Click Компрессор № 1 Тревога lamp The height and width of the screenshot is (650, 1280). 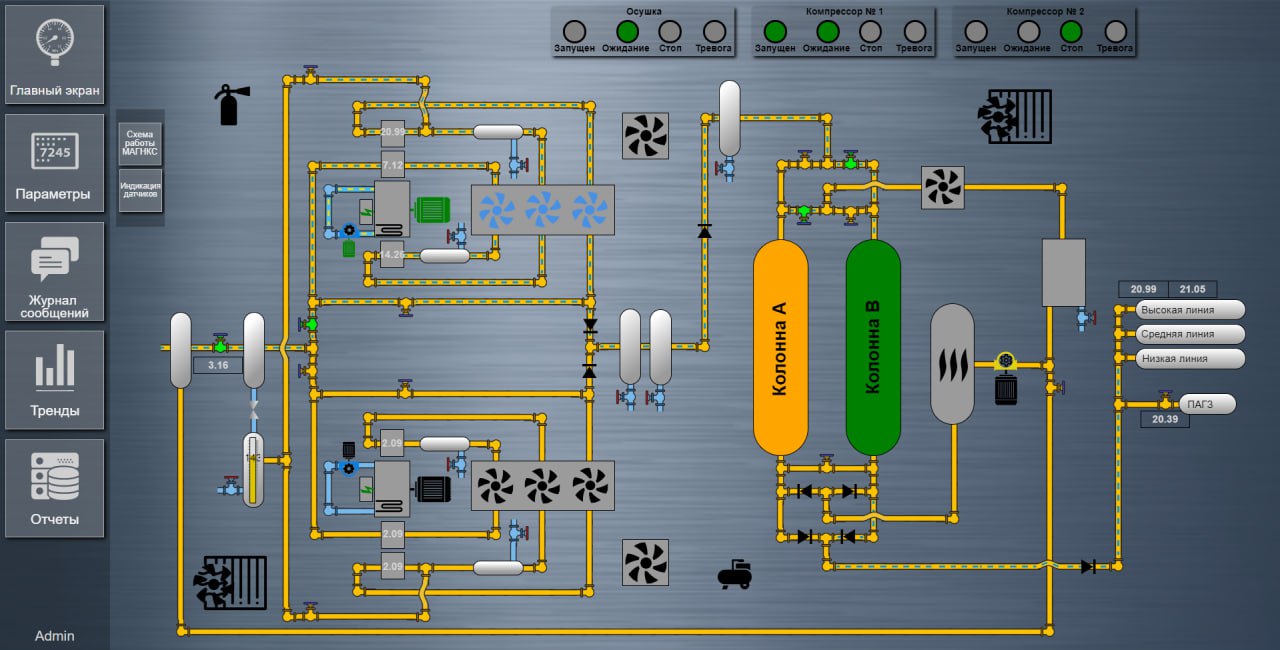pos(914,31)
